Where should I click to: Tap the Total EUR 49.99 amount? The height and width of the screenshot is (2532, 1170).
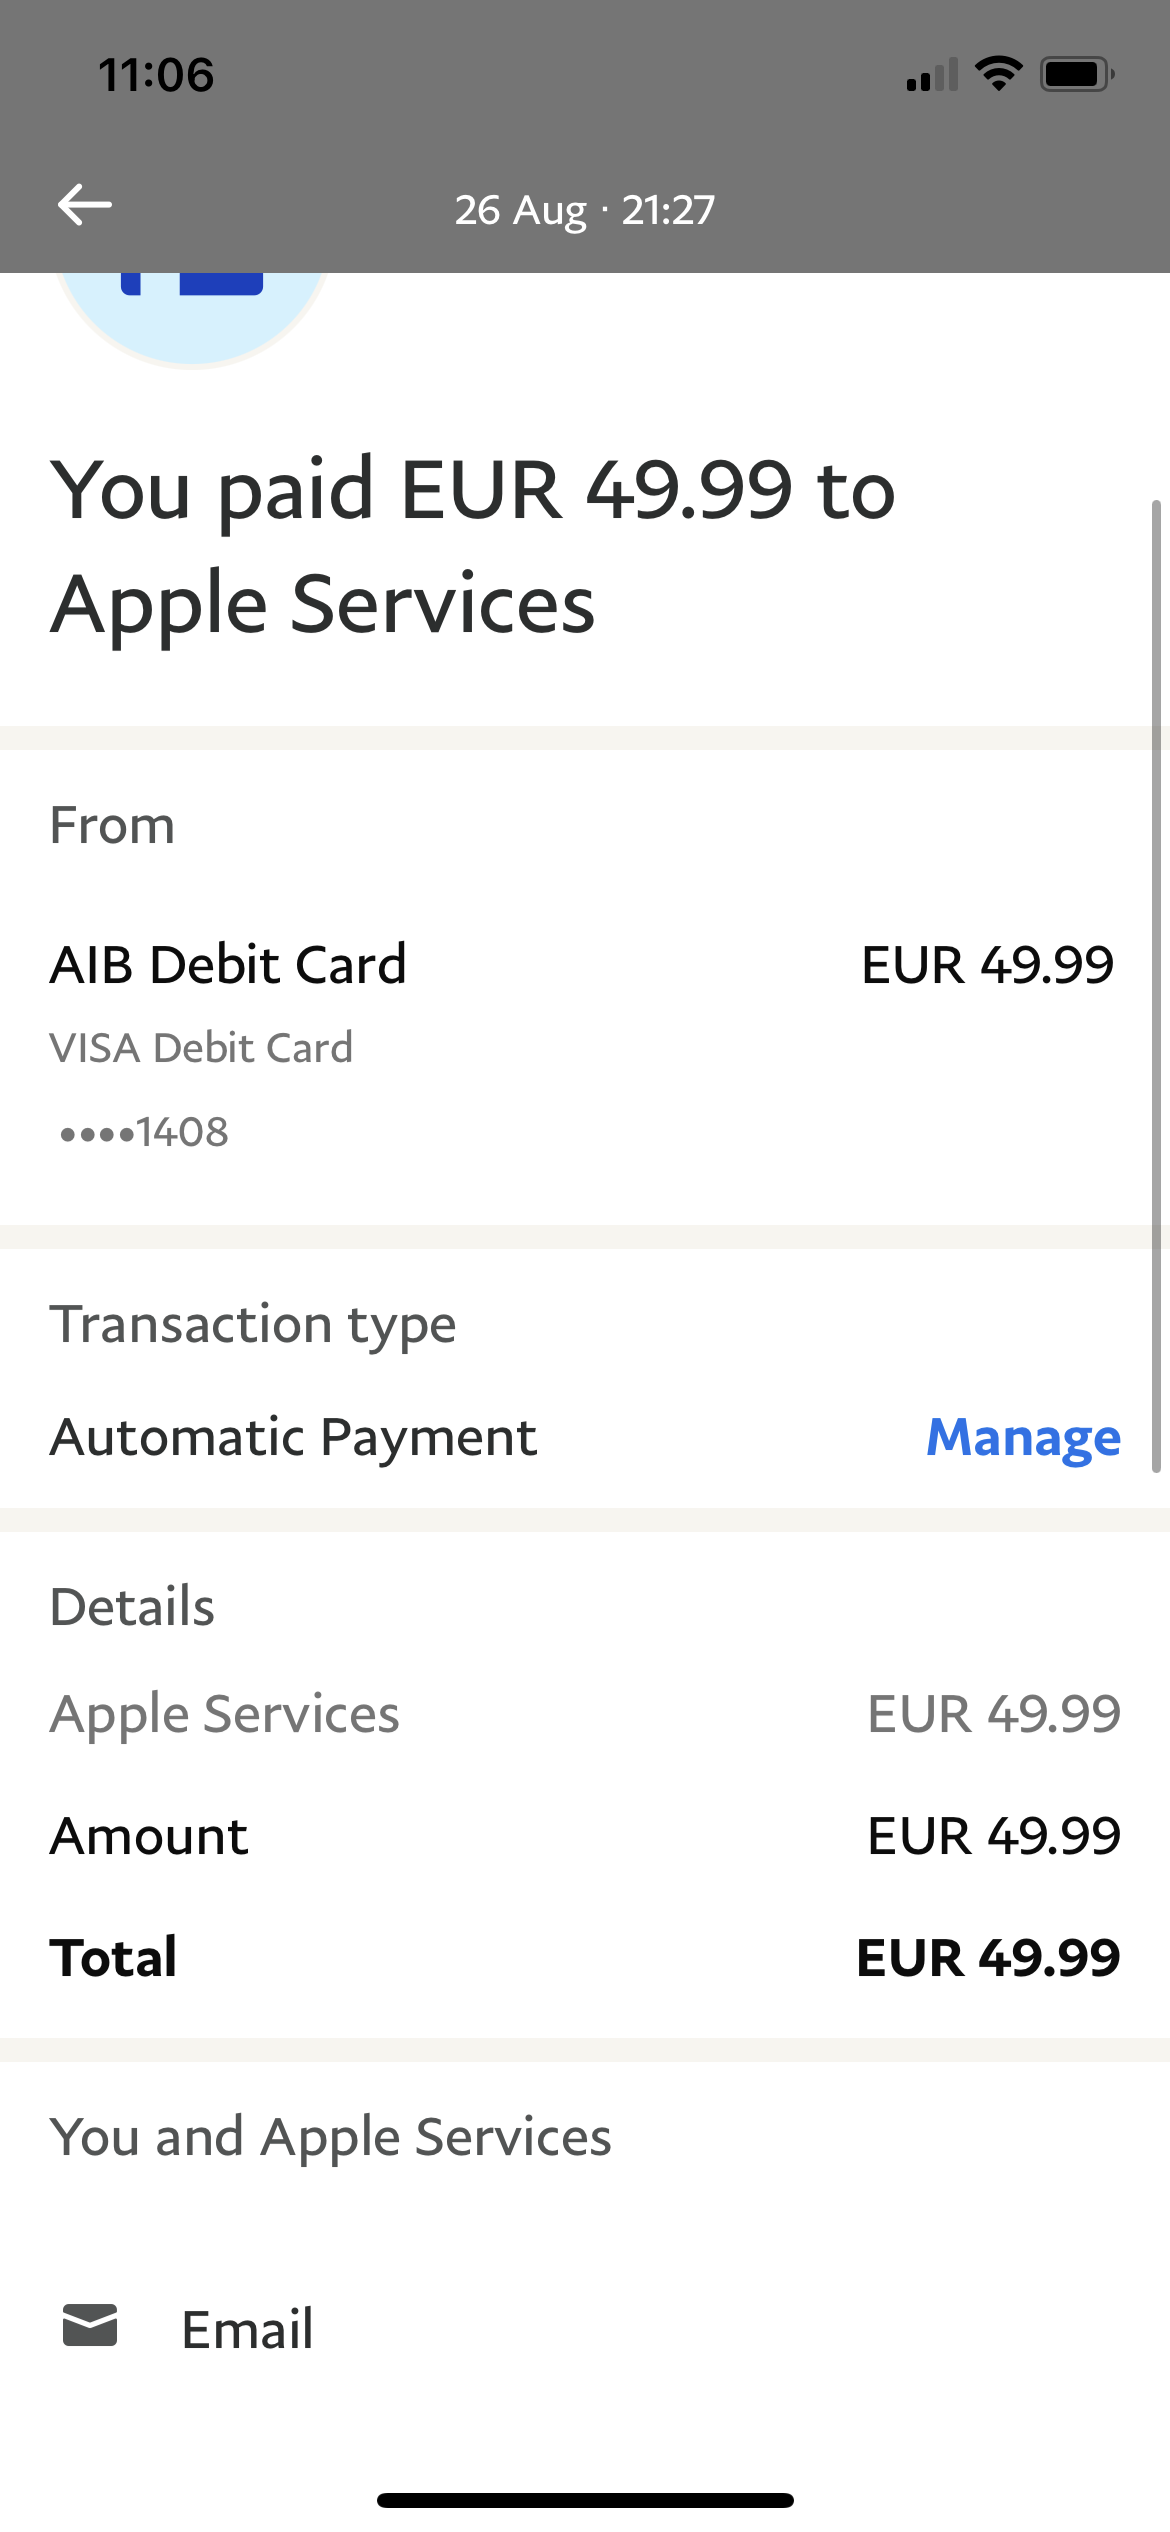tap(988, 1957)
